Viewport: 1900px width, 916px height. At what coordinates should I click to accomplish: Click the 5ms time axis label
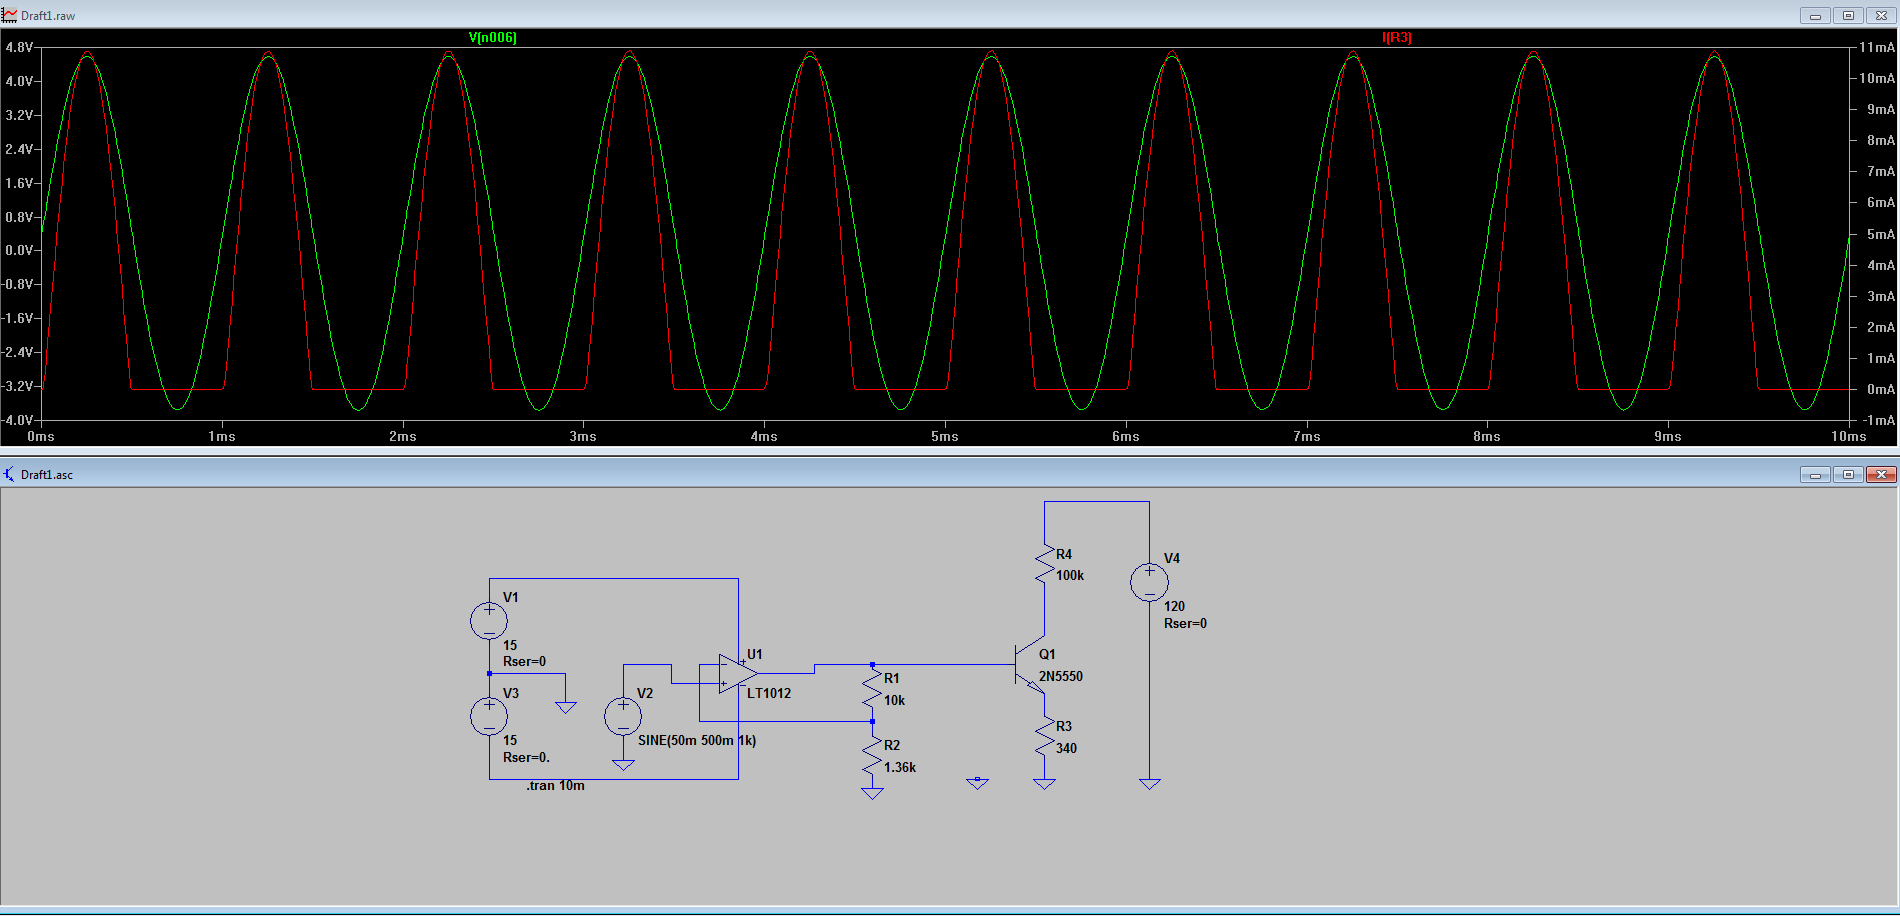pyautogui.click(x=945, y=436)
